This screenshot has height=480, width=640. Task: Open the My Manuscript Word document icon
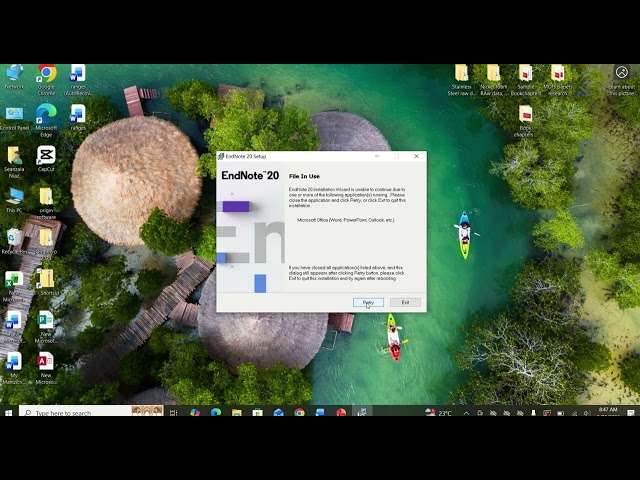(x=13, y=368)
